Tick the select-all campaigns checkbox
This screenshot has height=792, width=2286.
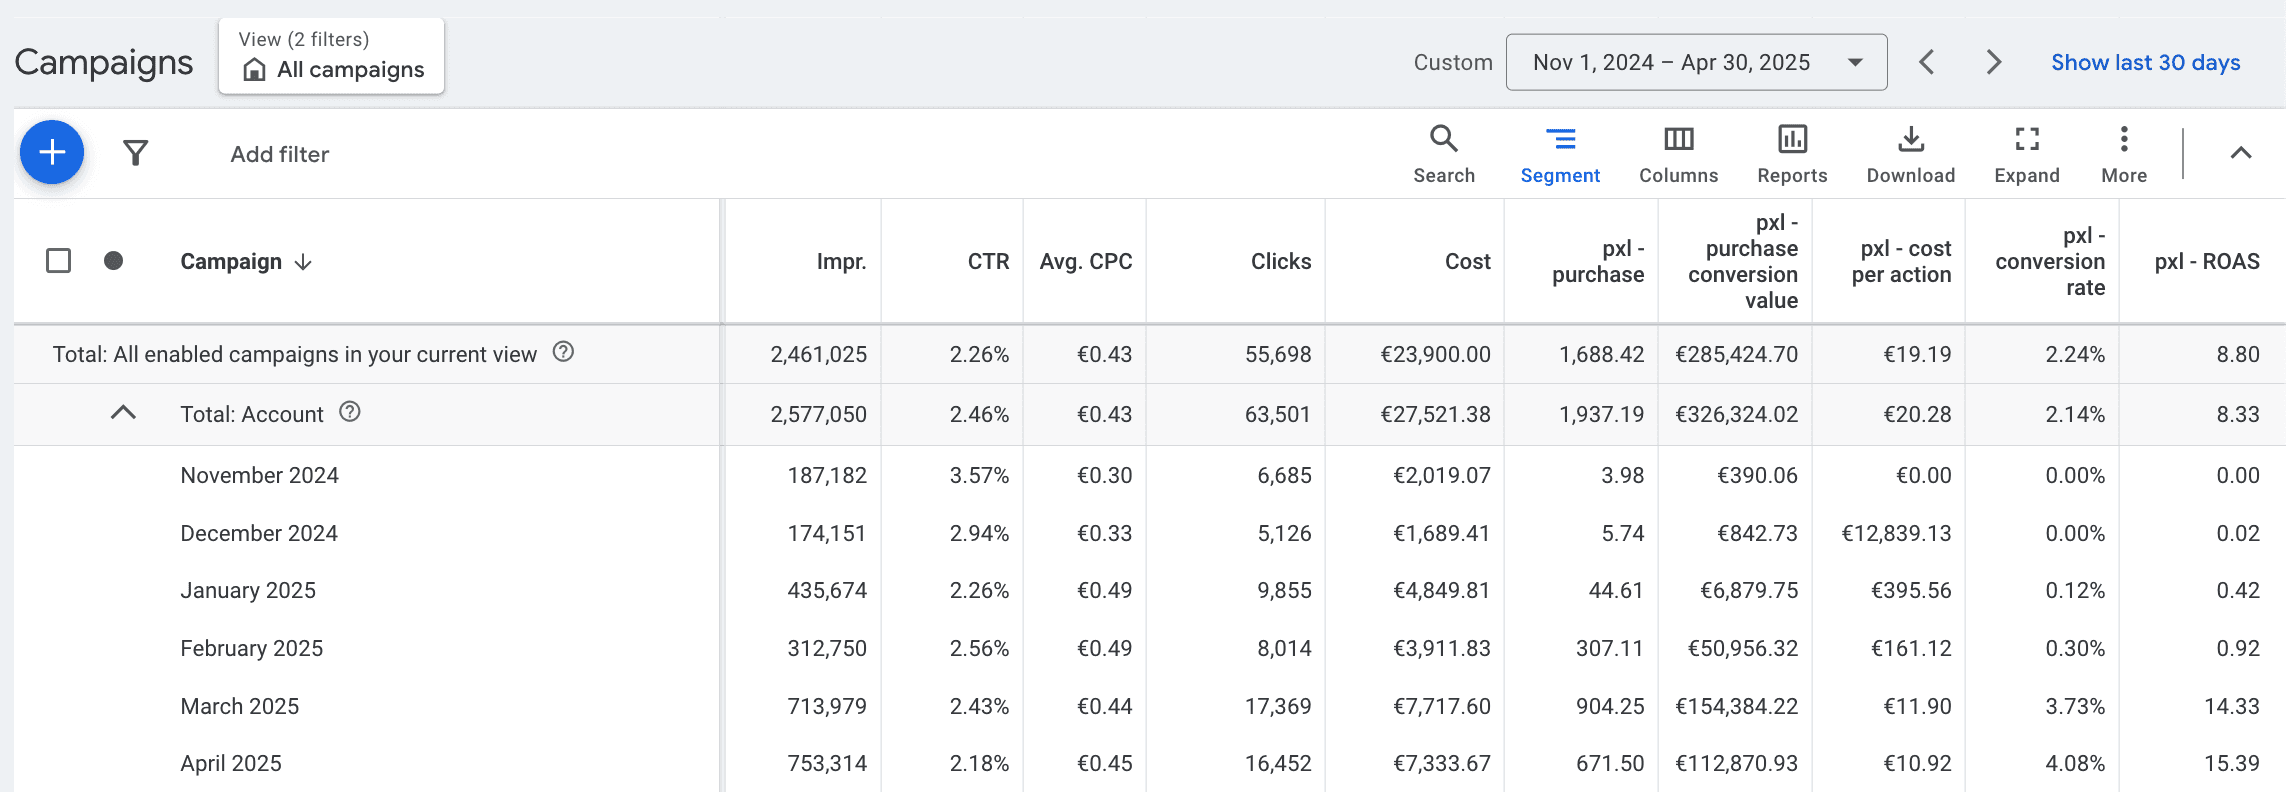tap(59, 261)
